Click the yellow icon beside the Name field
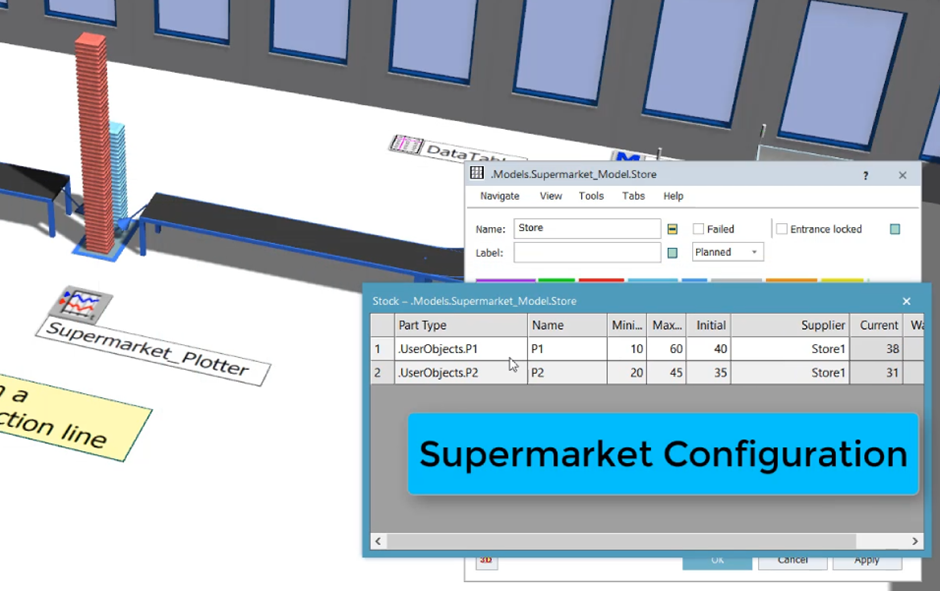The image size is (940, 591). (x=673, y=229)
